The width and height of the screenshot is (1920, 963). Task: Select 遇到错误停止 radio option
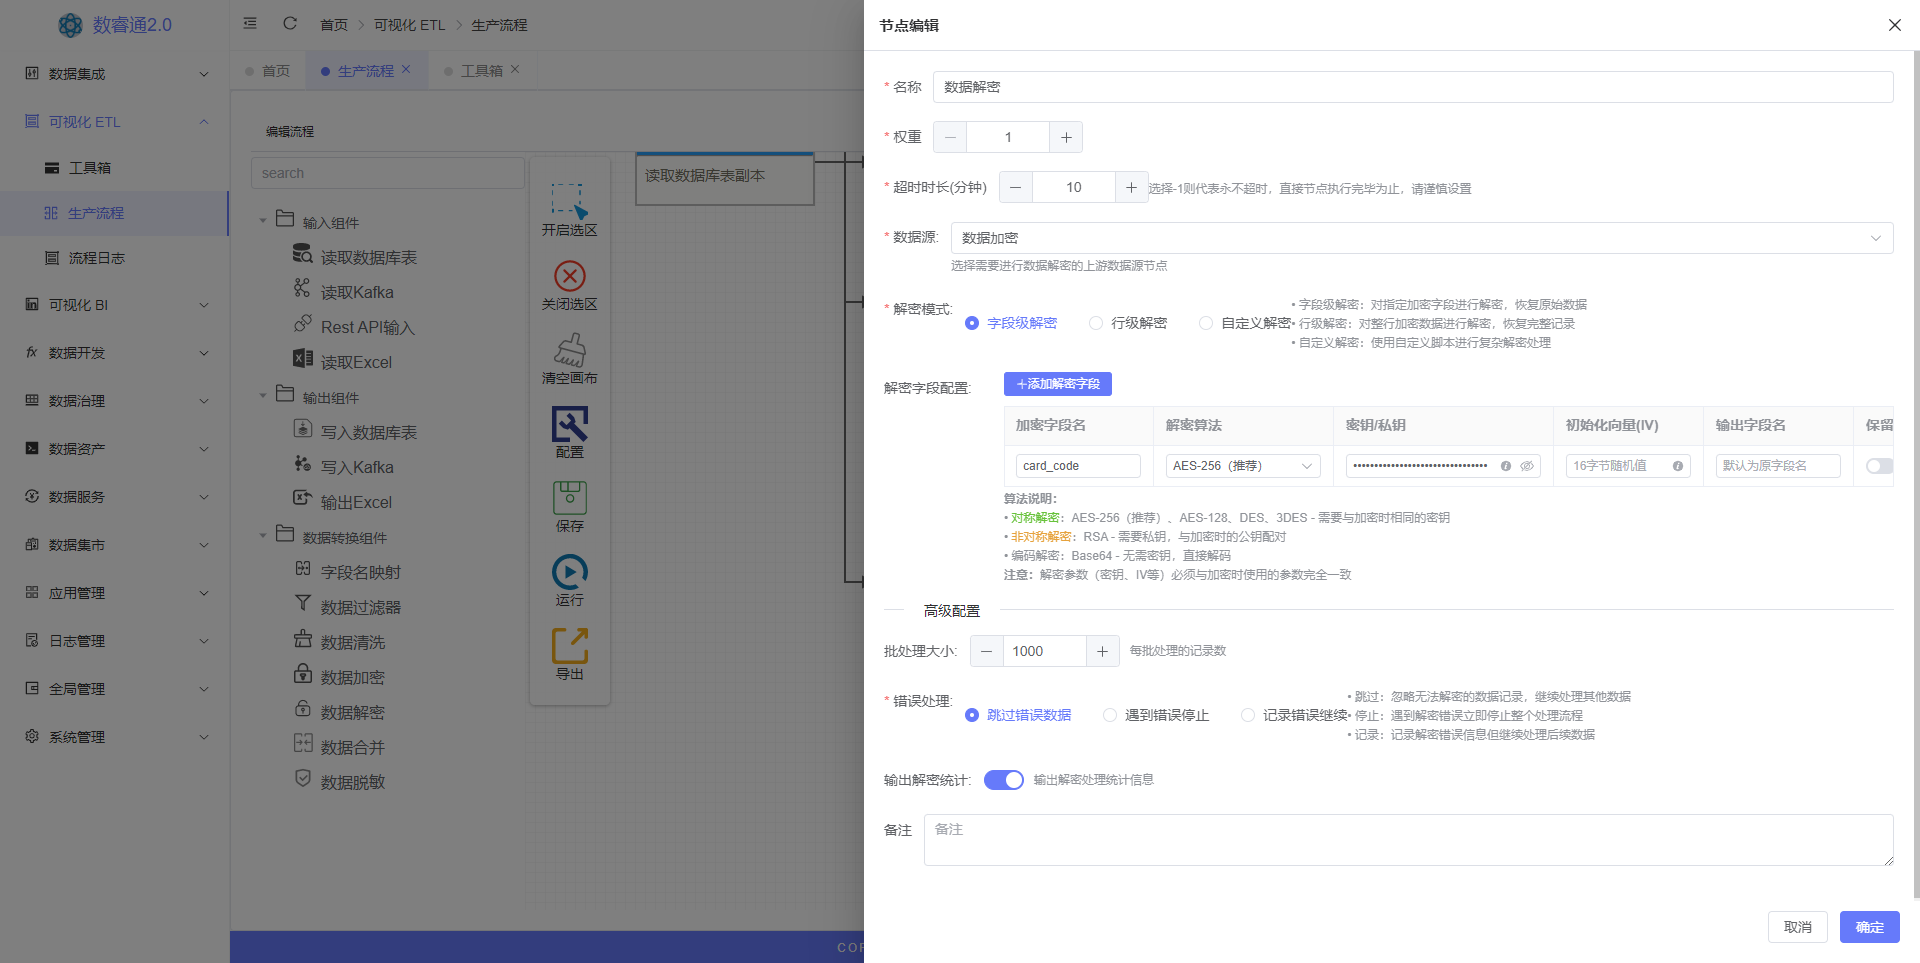pyautogui.click(x=1156, y=715)
